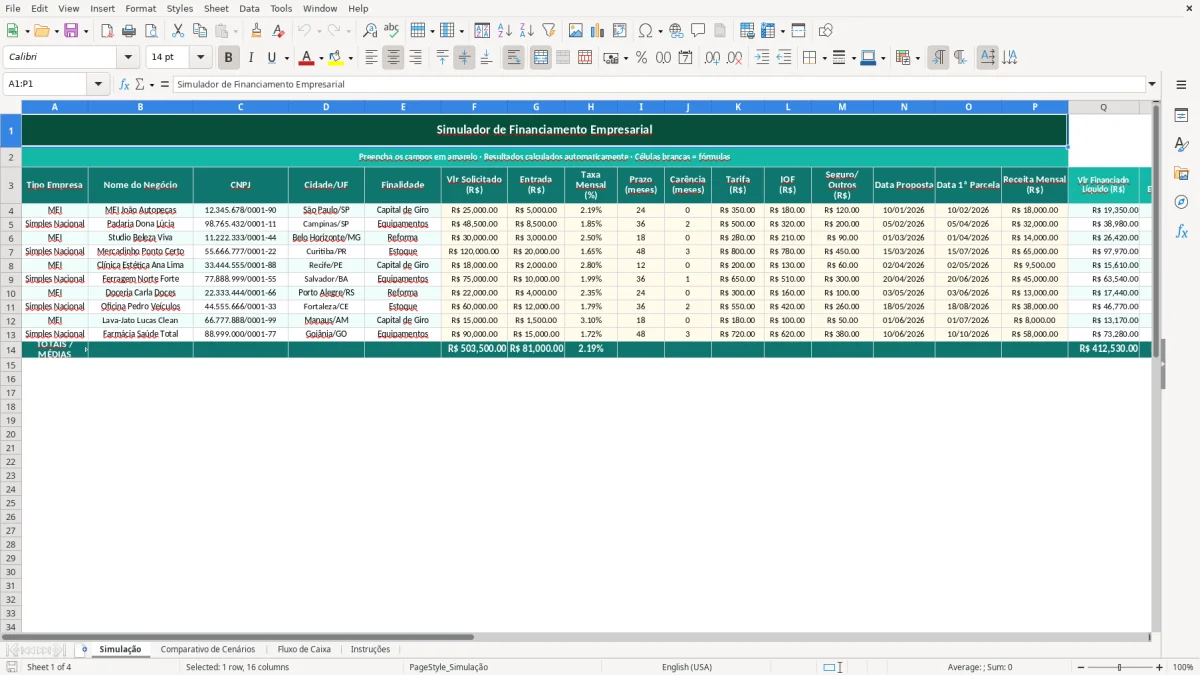The height and width of the screenshot is (675, 1200).
Task: Click the Undo arrow
Action: [x=304, y=31]
